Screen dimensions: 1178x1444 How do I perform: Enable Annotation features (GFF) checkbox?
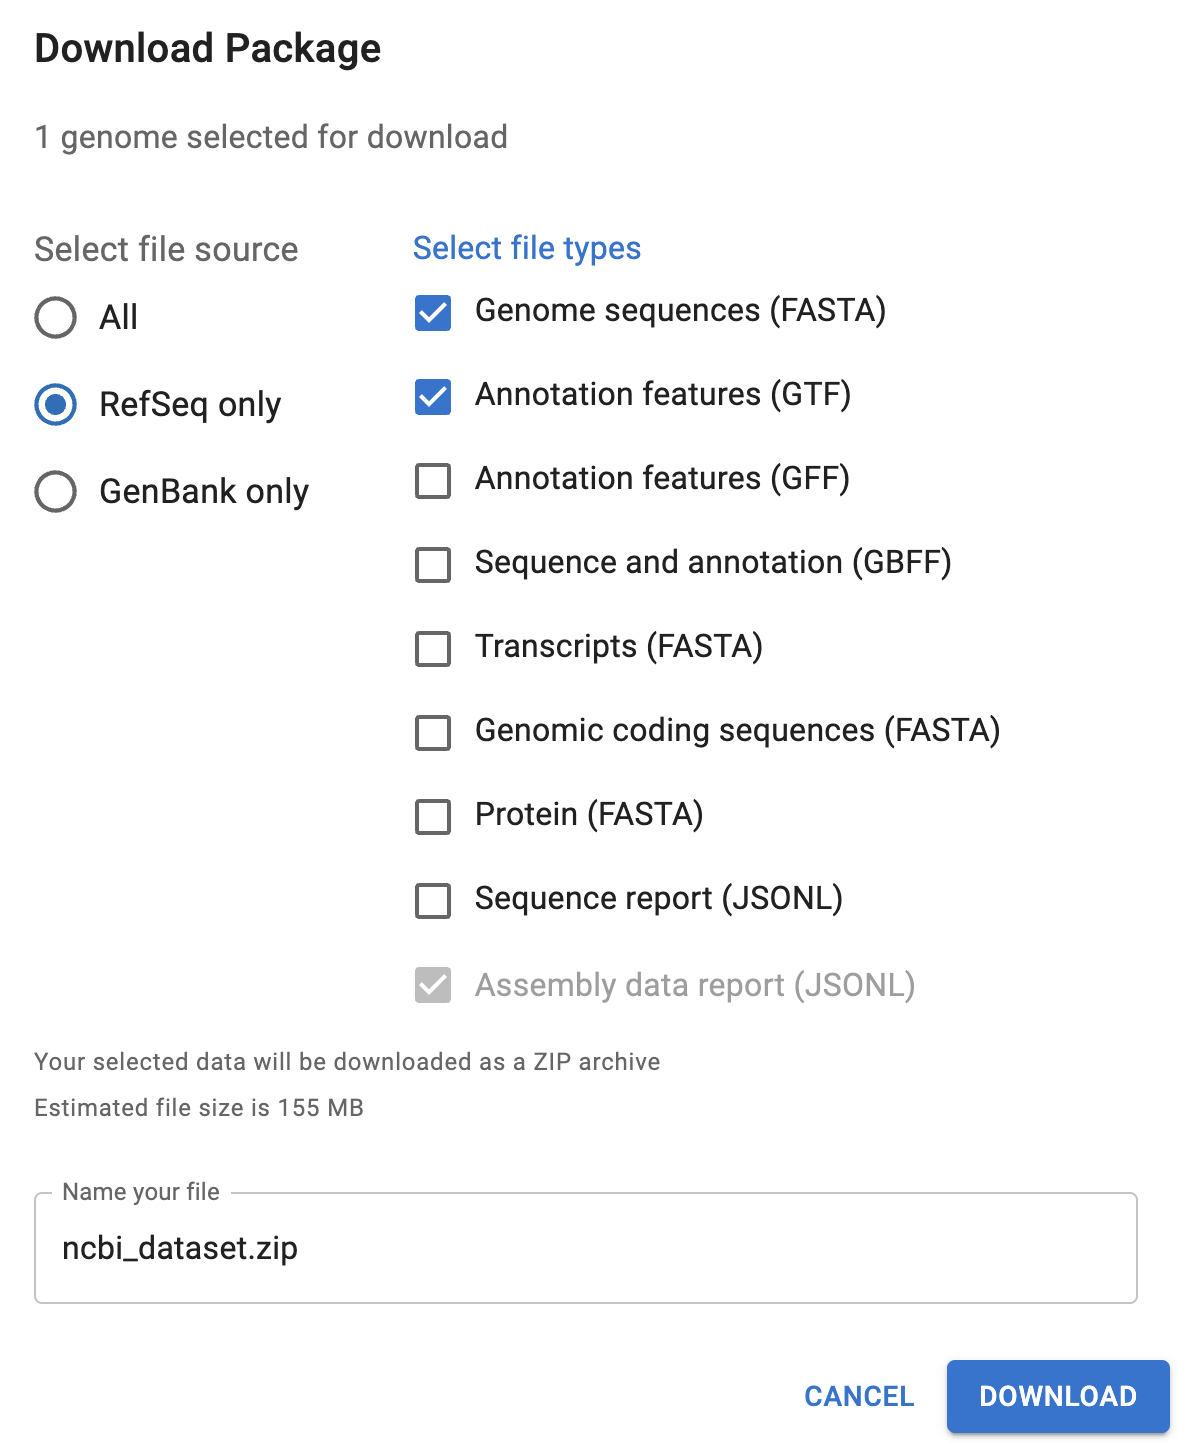433,481
